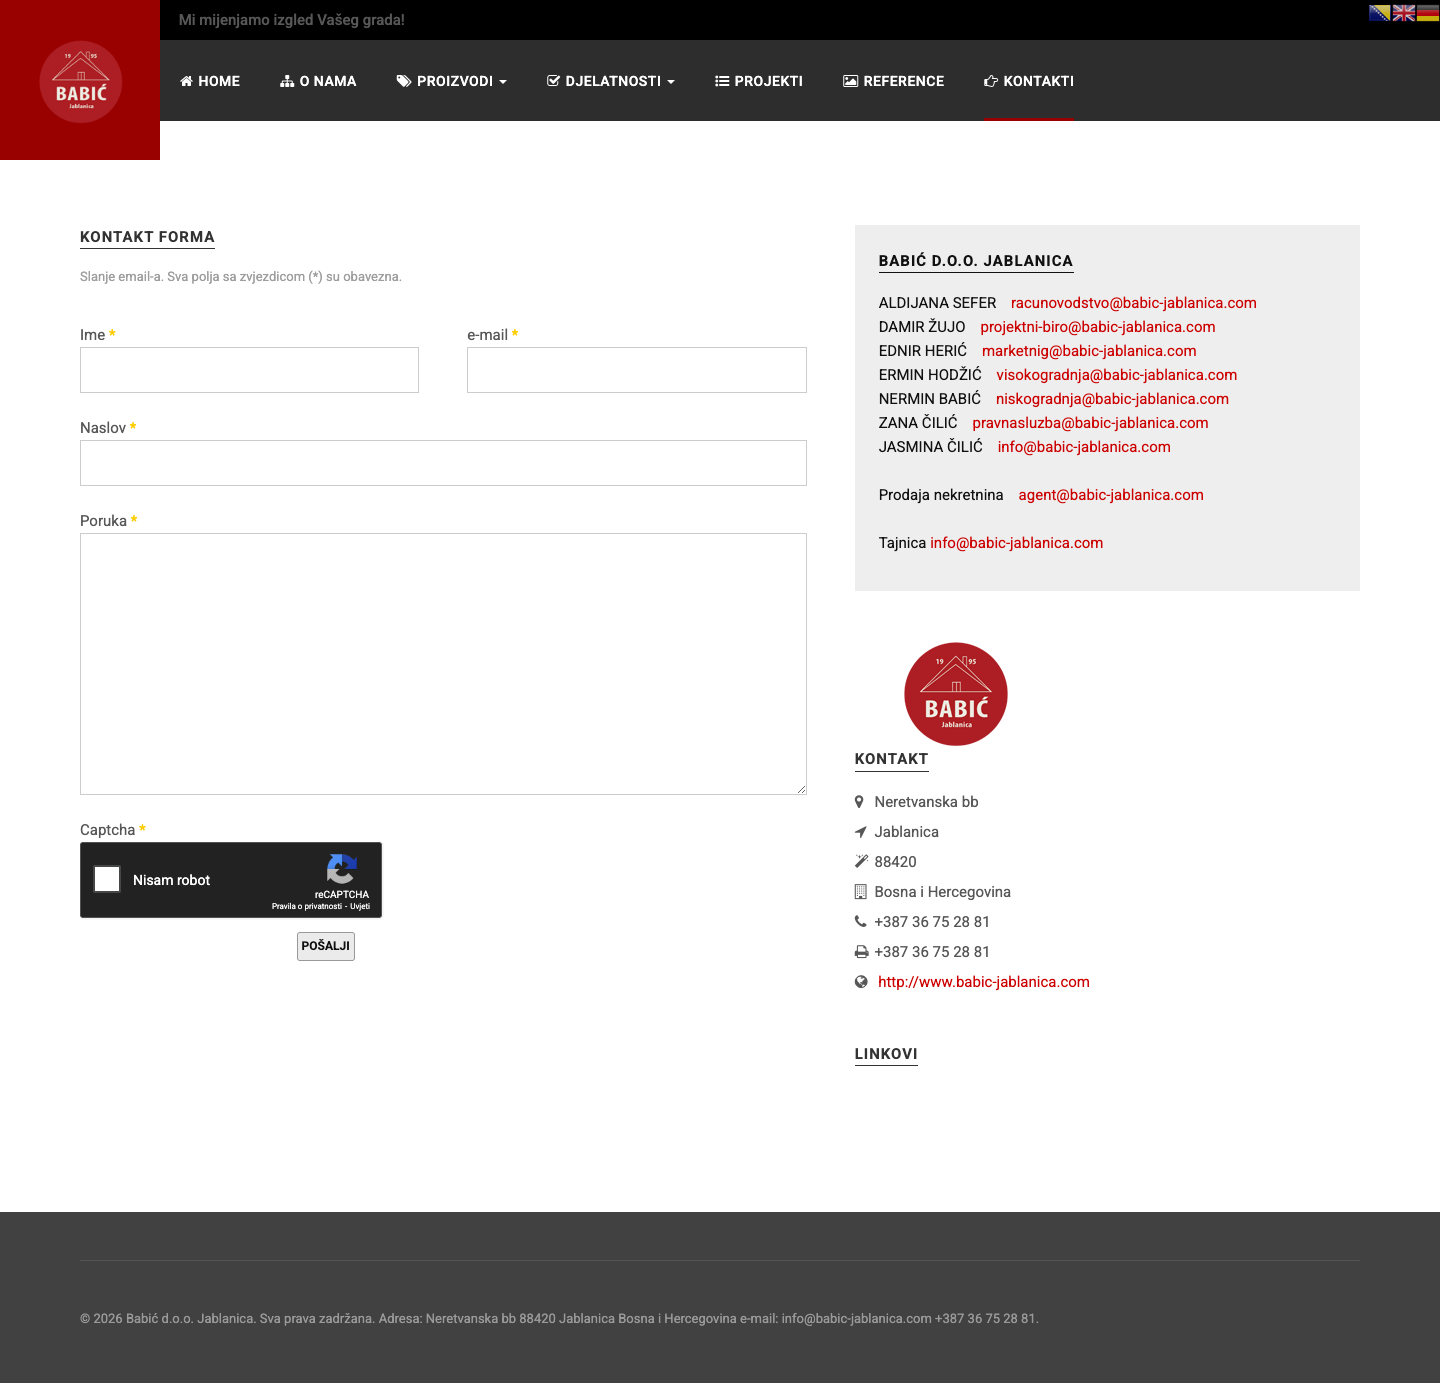Expand the Proizvodi dropdown menu
1440x1383 pixels.
pos(452,81)
